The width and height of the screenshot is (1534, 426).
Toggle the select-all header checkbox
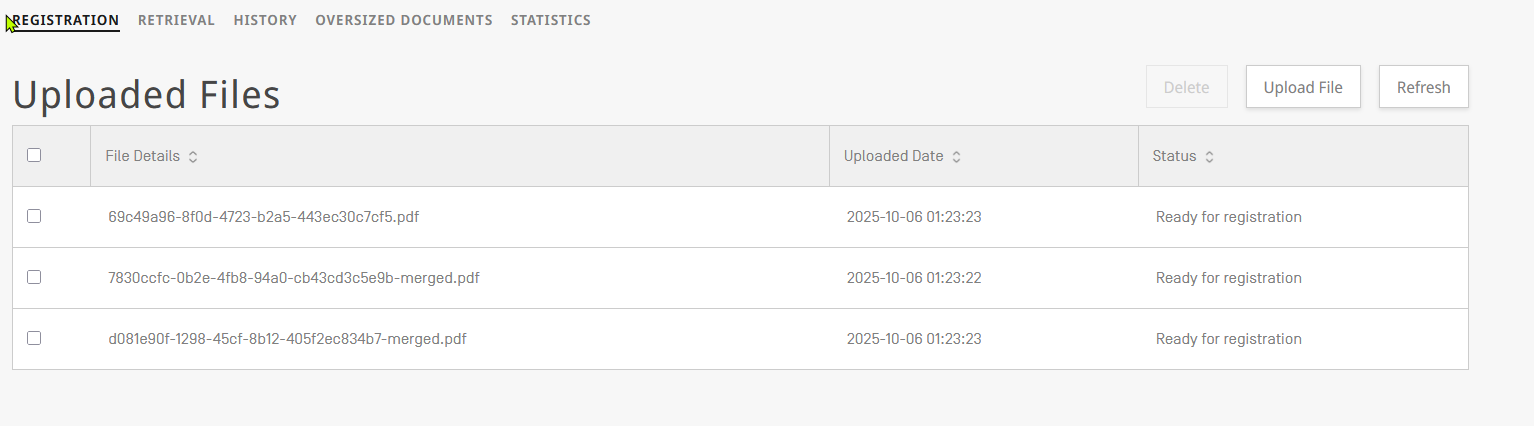point(34,155)
